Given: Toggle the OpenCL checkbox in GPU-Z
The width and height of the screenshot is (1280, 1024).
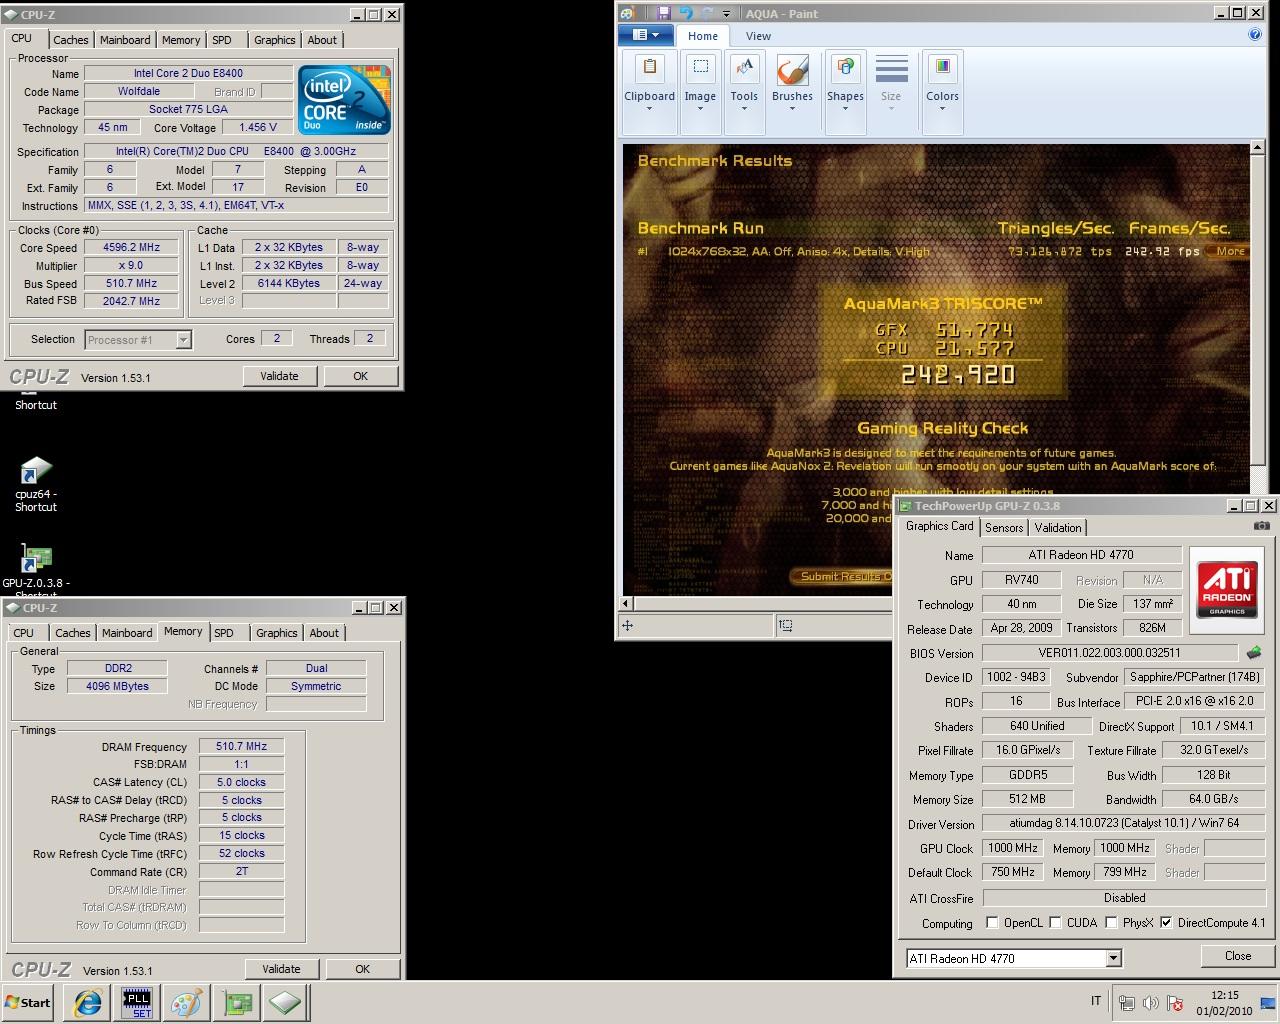Looking at the screenshot, I should click(992, 923).
